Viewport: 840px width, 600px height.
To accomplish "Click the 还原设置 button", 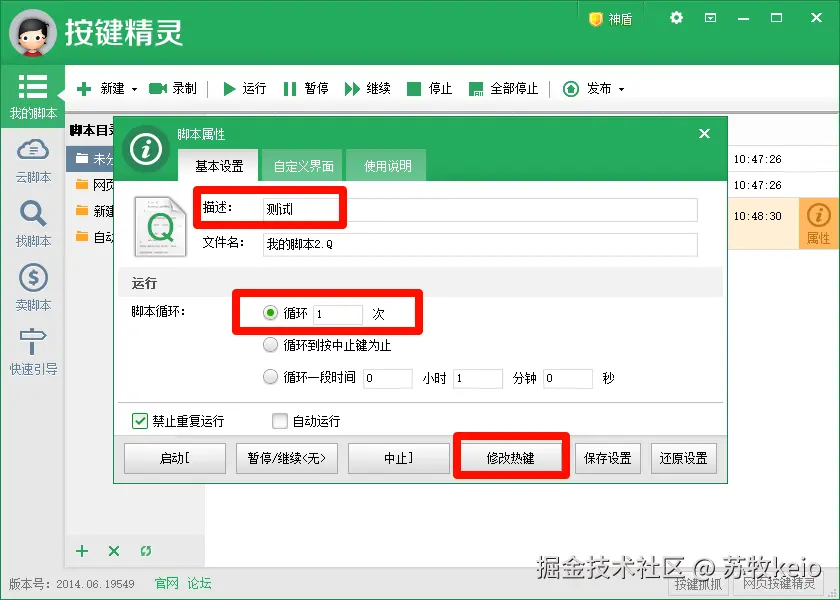I will 684,459.
